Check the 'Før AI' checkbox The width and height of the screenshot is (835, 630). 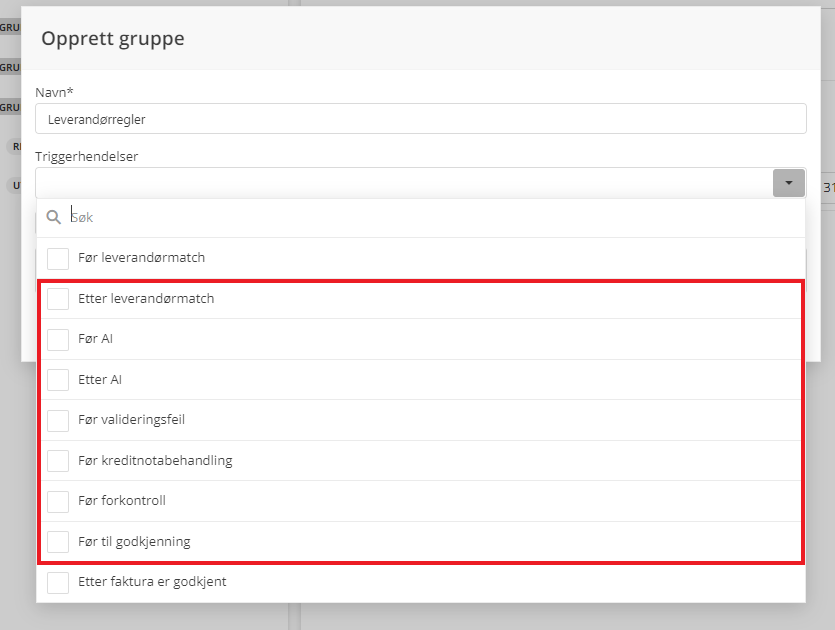58,339
